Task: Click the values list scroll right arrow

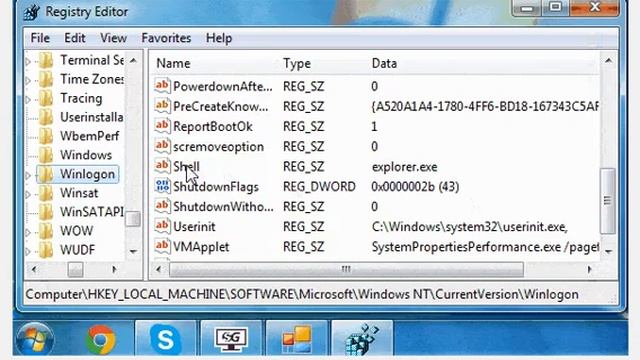Action: coord(589,269)
